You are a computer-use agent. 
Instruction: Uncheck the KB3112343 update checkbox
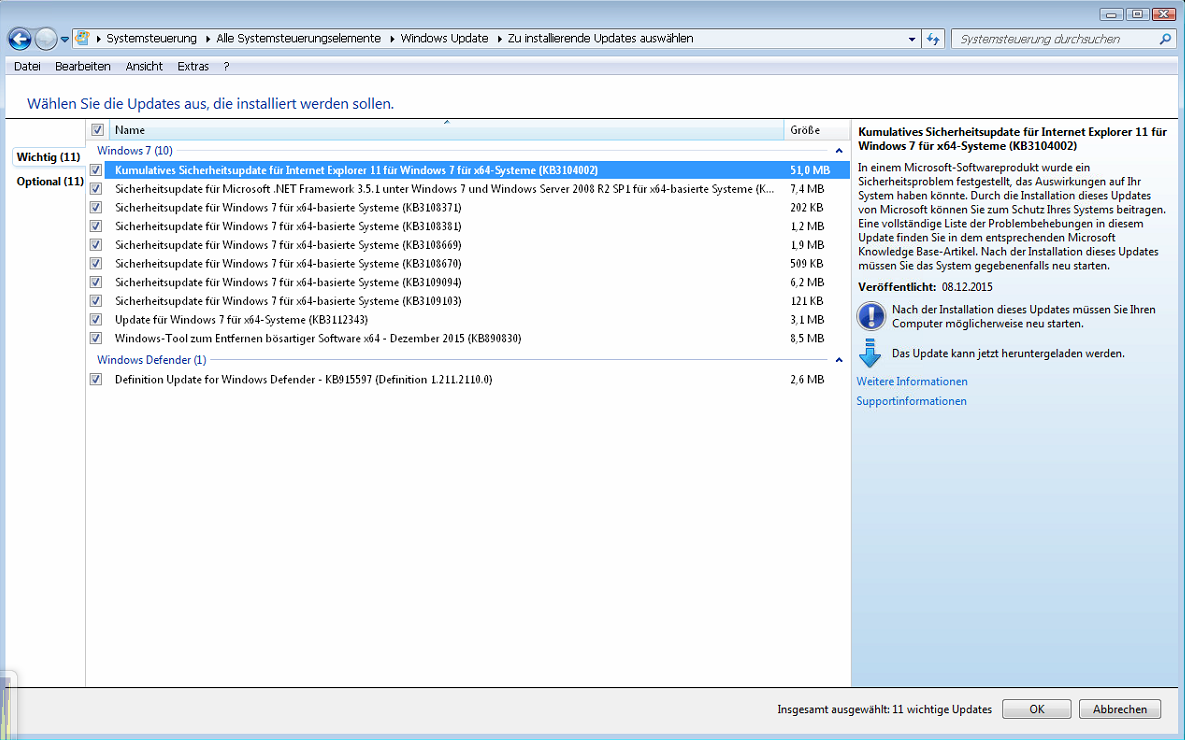coord(96,320)
